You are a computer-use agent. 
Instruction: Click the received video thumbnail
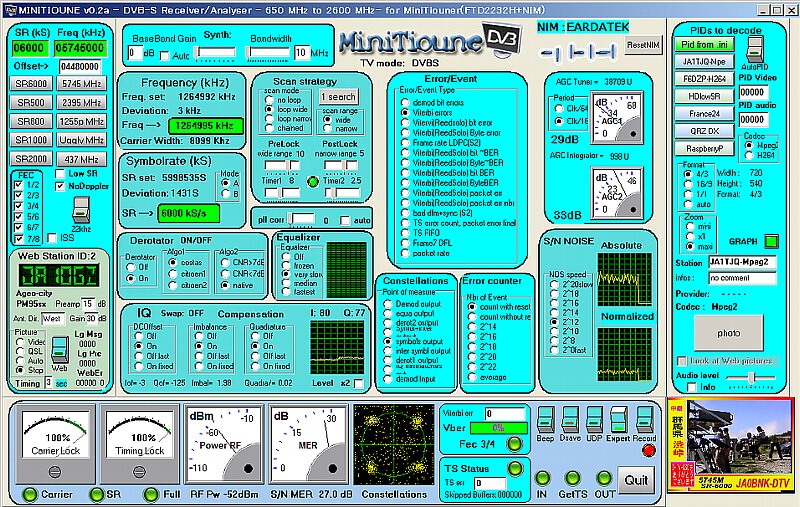click(x=732, y=445)
